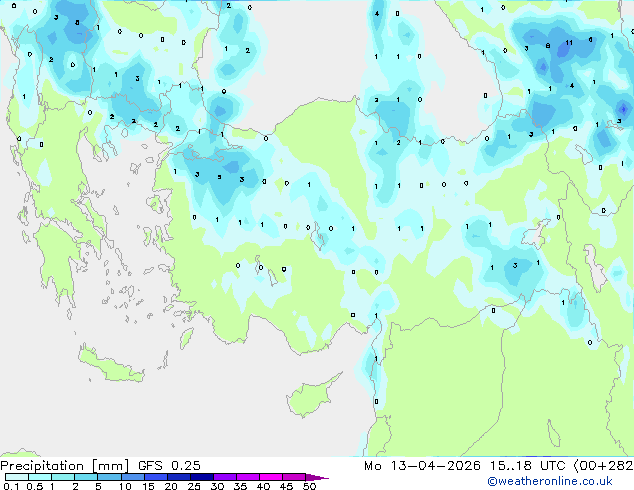634x490 pixels.
Task: Pick the 30–35 mm purple legend swatch
Action: (225, 477)
